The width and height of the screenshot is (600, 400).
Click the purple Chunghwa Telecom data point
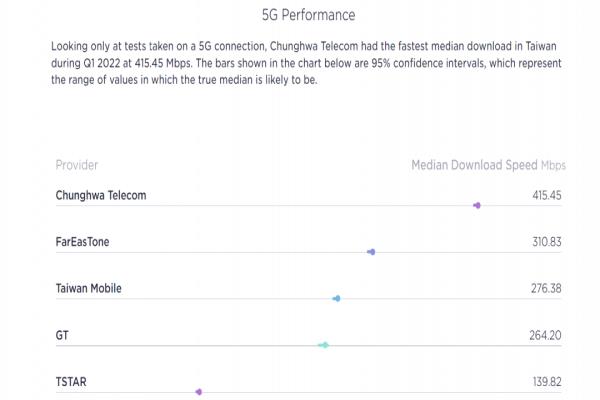(x=477, y=206)
